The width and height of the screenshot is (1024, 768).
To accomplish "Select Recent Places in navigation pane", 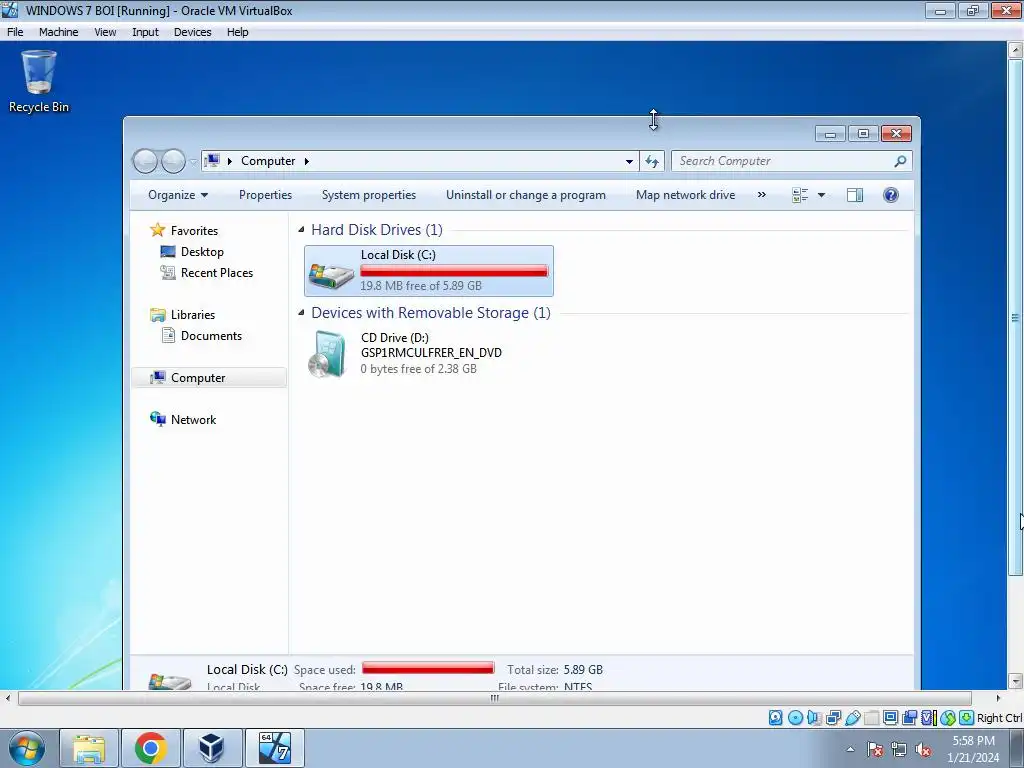I will pos(216,273).
